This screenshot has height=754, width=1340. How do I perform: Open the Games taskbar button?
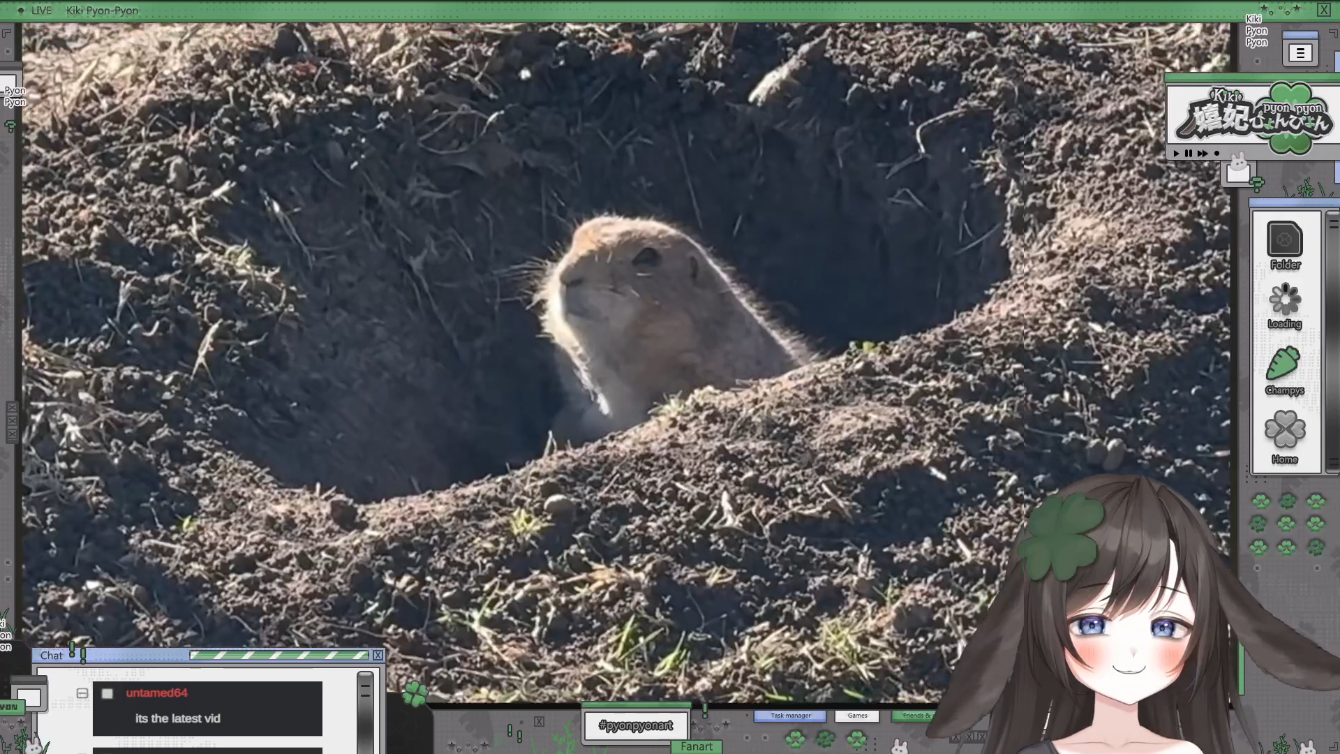pyautogui.click(x=857, y=716)
